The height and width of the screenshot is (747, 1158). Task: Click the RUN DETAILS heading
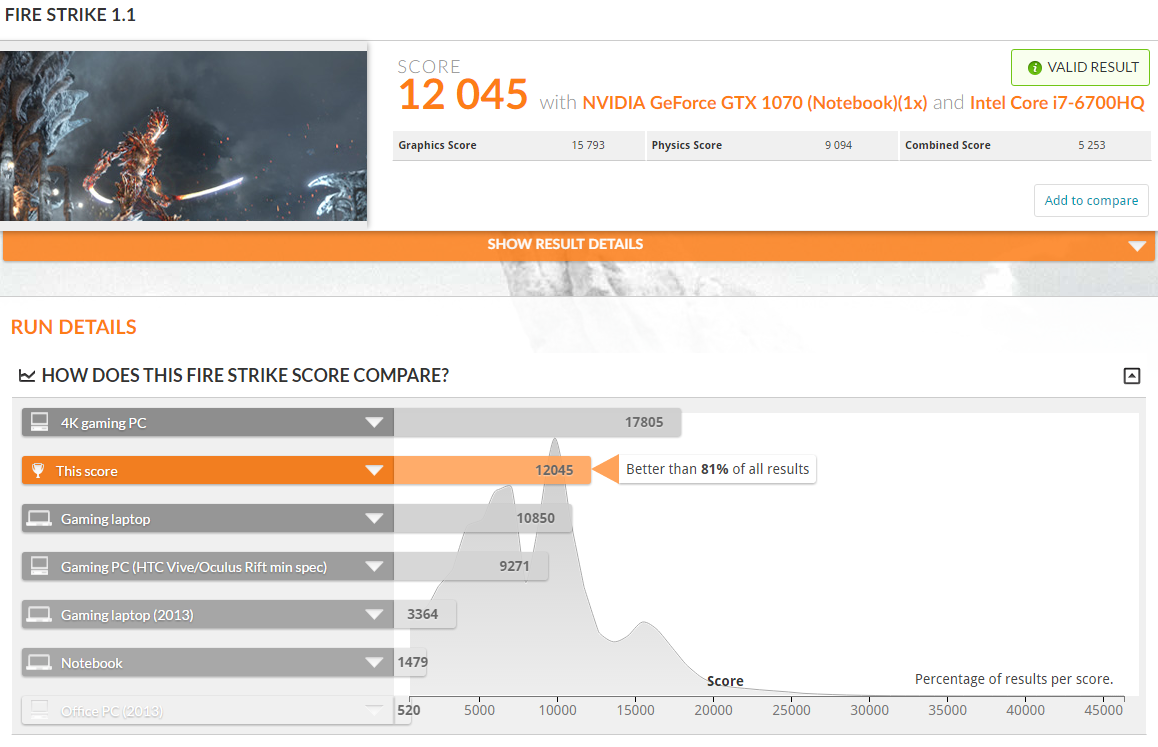point(74,327)
